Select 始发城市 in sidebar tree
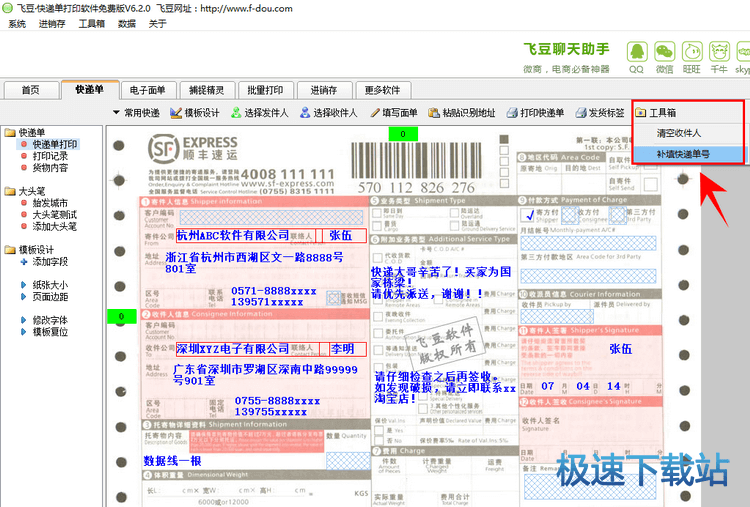 50,203
